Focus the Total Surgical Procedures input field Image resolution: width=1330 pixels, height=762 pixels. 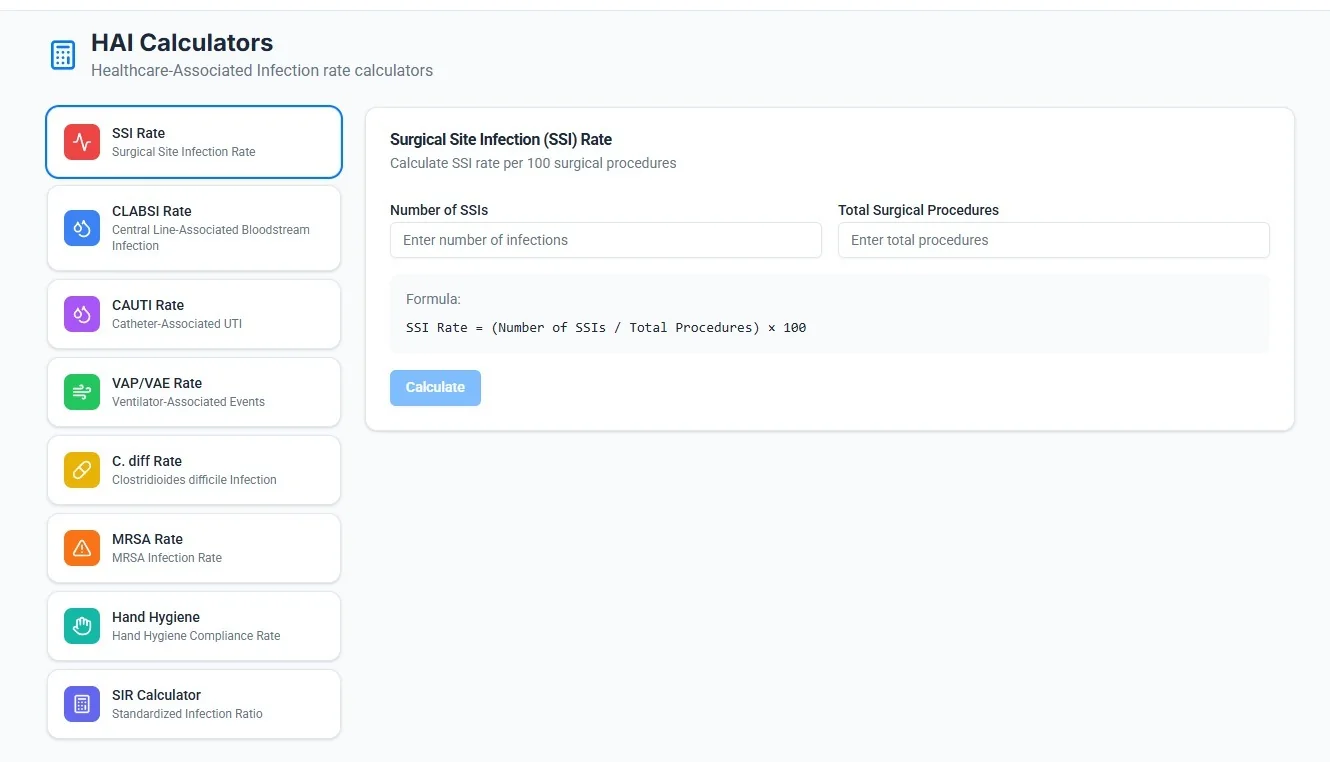[x=1054, y=240]
